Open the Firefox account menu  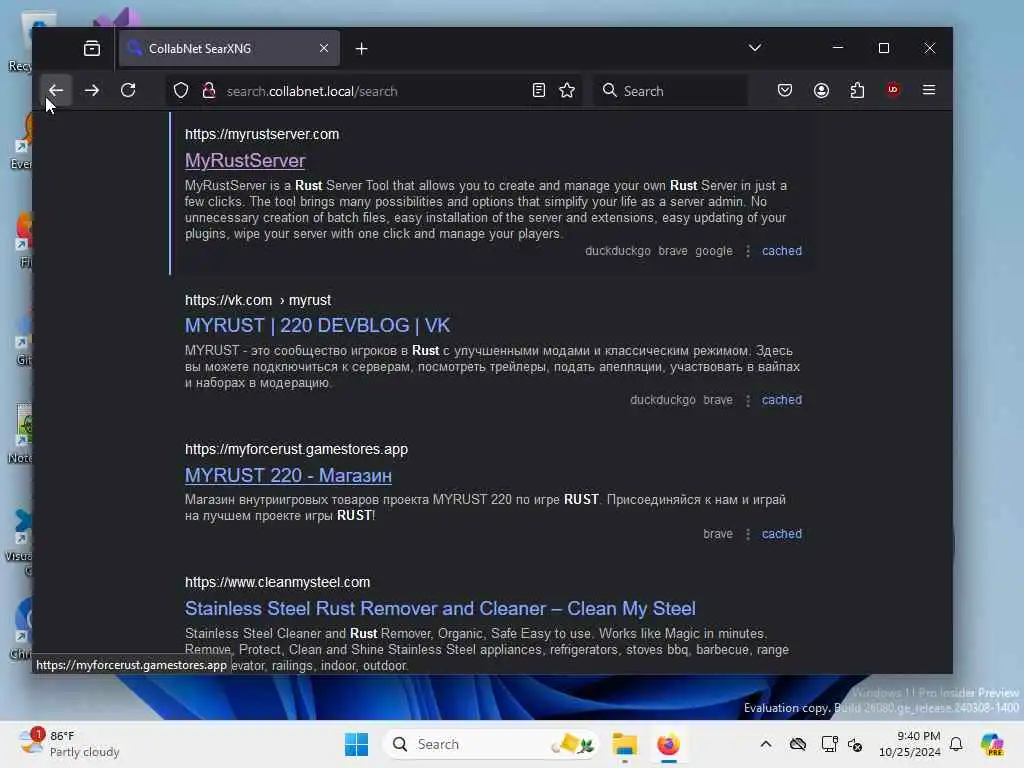[822, 90]
